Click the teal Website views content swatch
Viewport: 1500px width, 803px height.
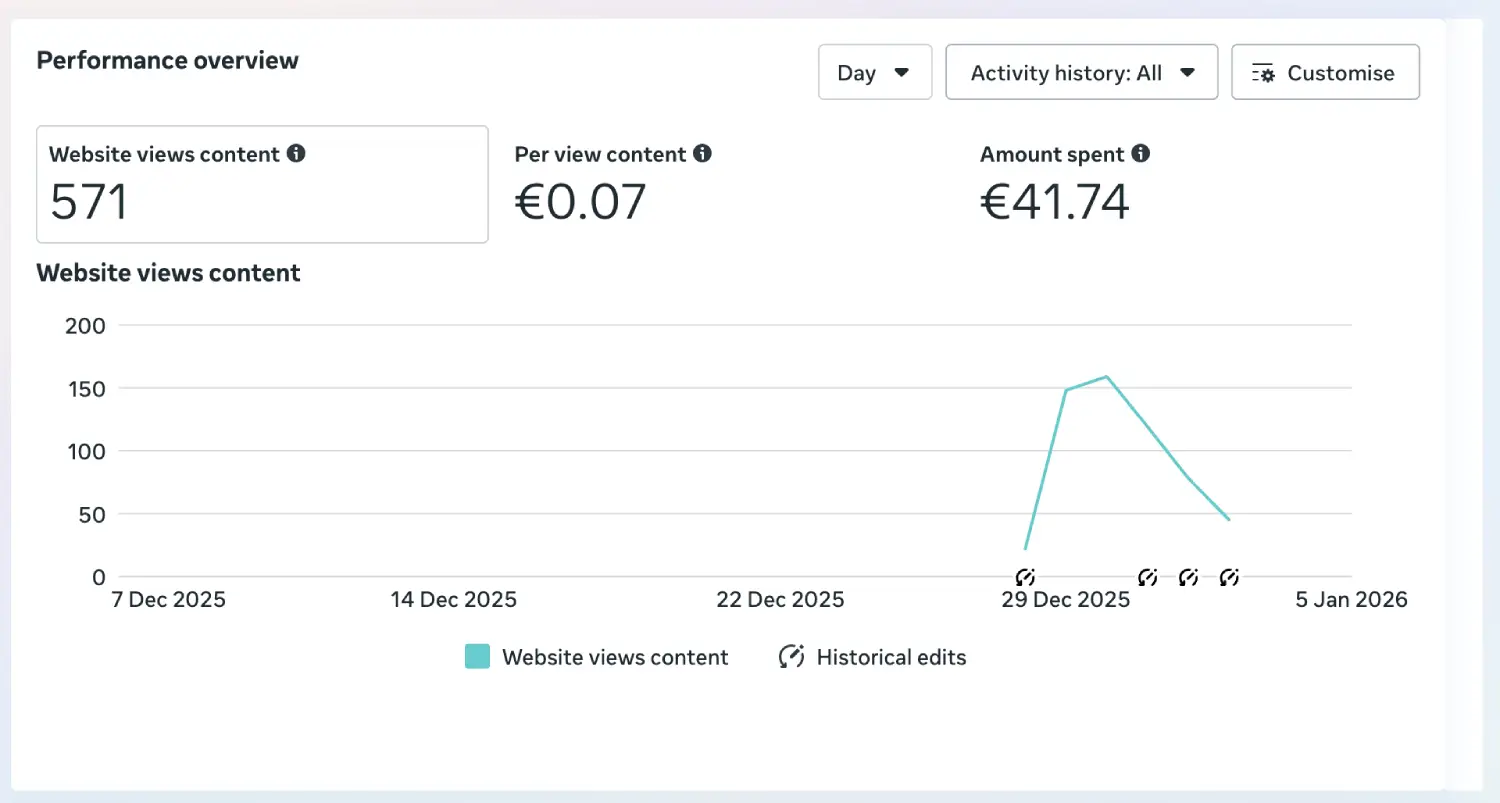point(477,657)
